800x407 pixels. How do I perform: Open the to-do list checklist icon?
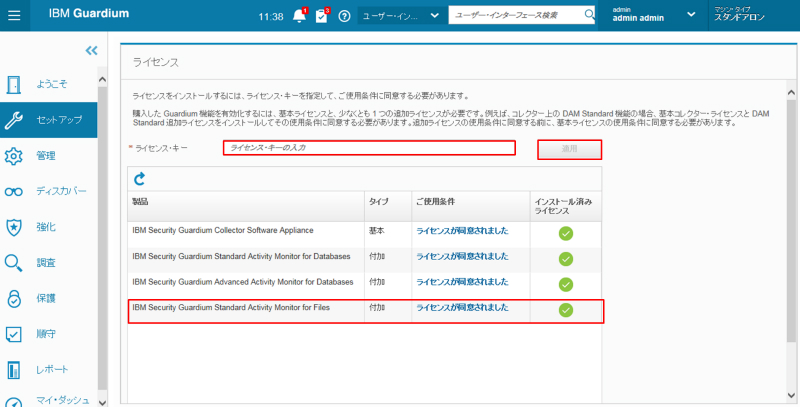(322, 16)
